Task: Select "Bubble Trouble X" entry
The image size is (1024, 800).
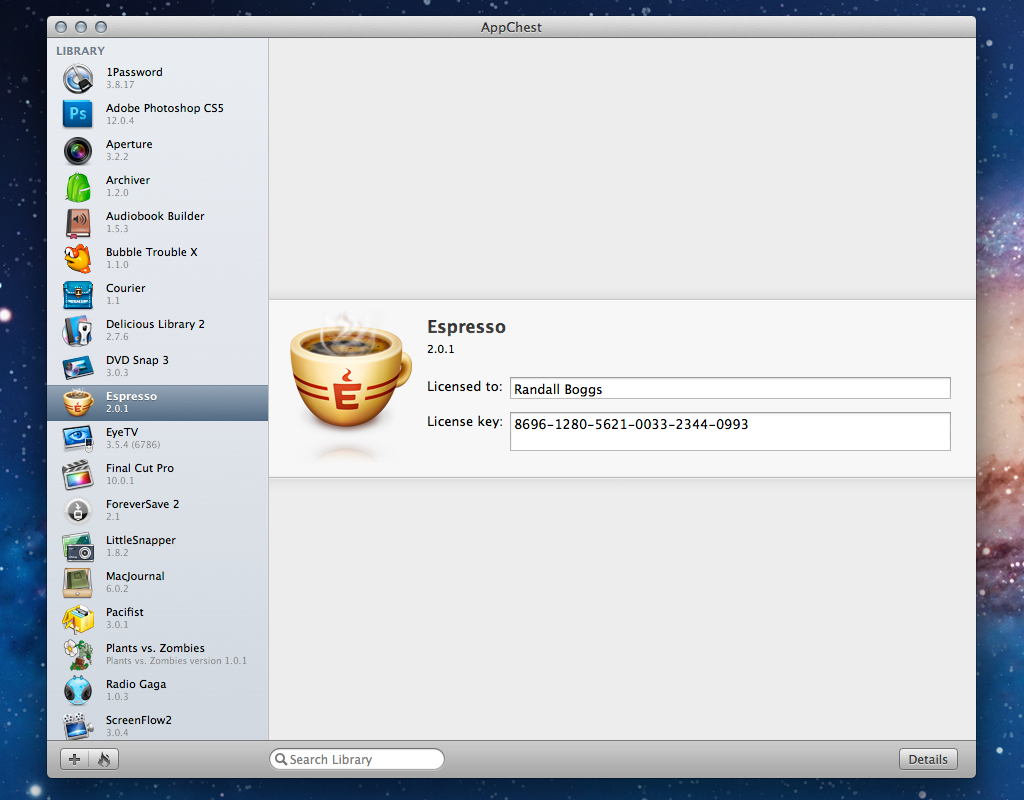Action: coord(152,251)
